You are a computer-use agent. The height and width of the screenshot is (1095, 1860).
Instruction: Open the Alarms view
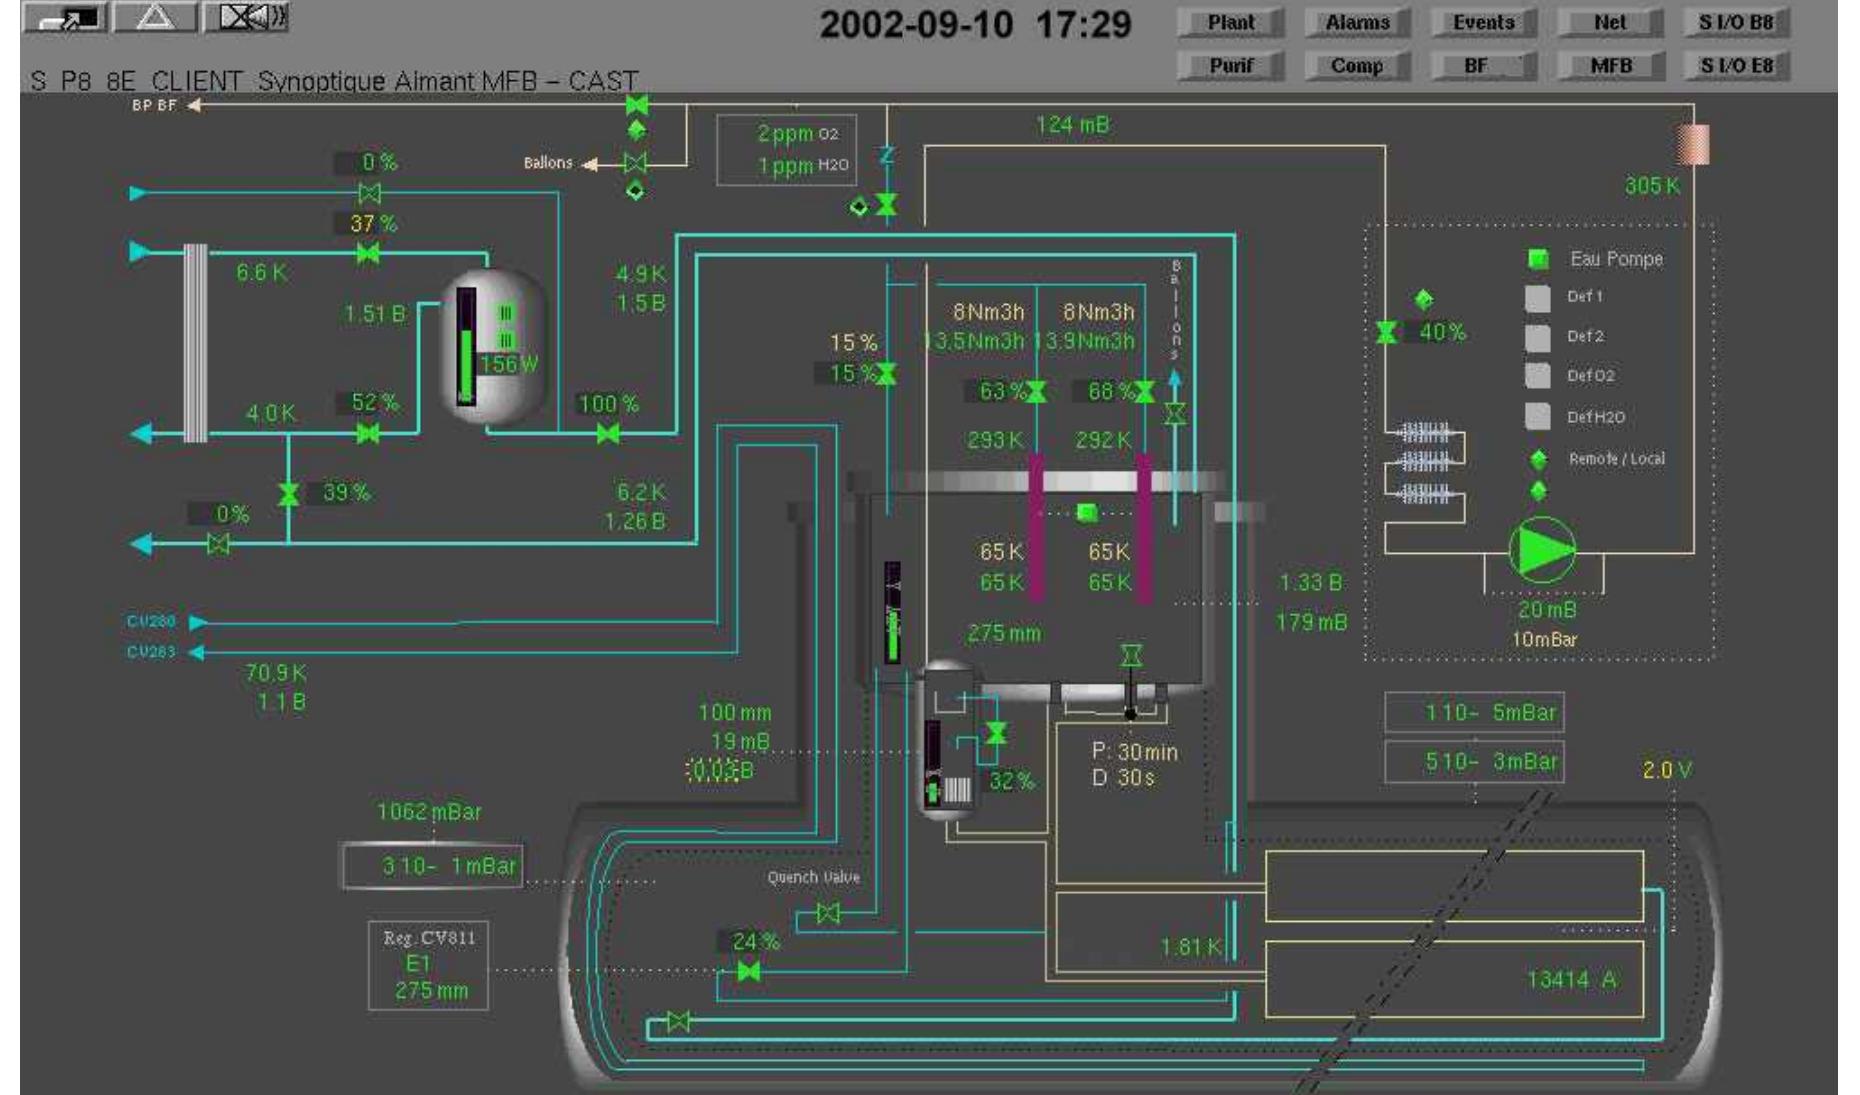(1357, 23)
